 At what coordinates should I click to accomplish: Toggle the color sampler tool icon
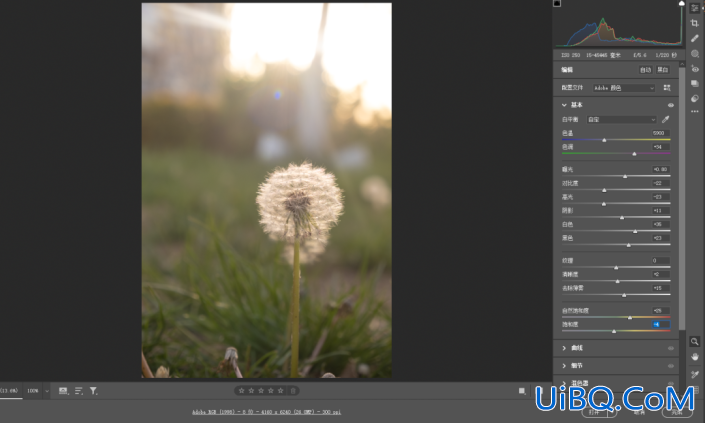(695, 374)
